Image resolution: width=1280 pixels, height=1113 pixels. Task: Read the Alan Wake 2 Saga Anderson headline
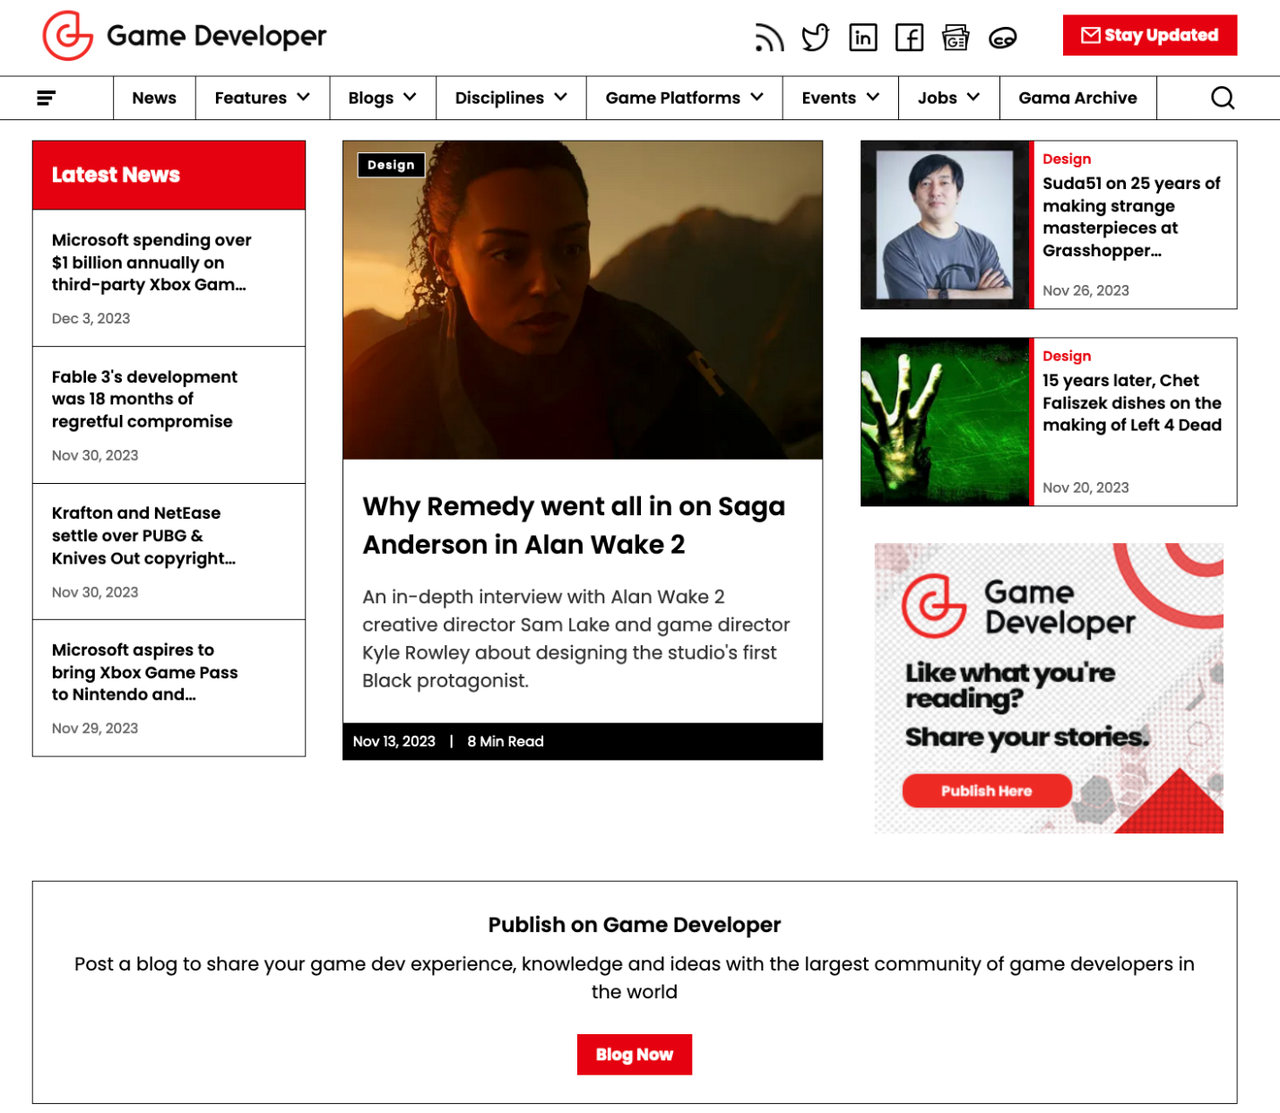(x=573, y=525)
